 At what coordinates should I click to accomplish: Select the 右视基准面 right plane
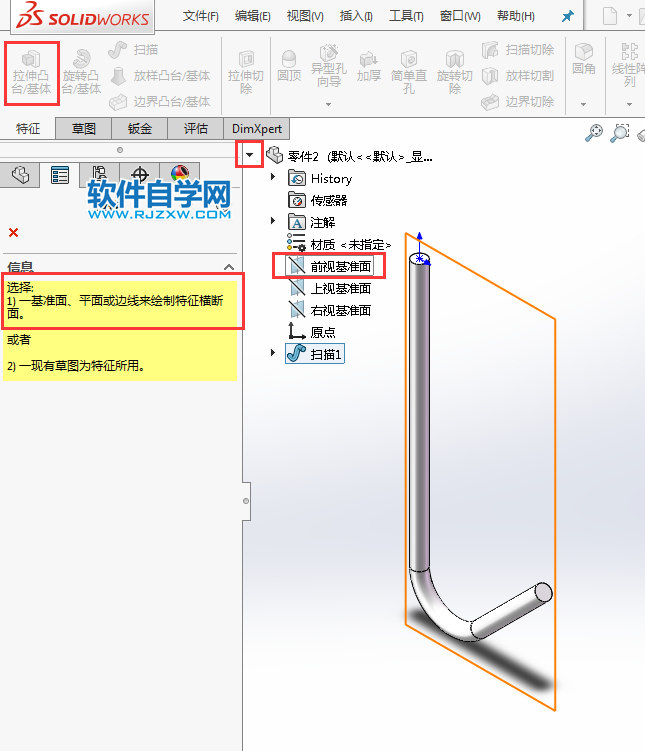coord(329,310)
